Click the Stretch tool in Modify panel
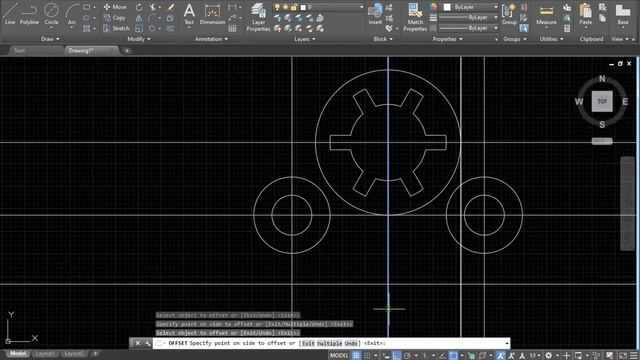 click(x=116, y=29)
